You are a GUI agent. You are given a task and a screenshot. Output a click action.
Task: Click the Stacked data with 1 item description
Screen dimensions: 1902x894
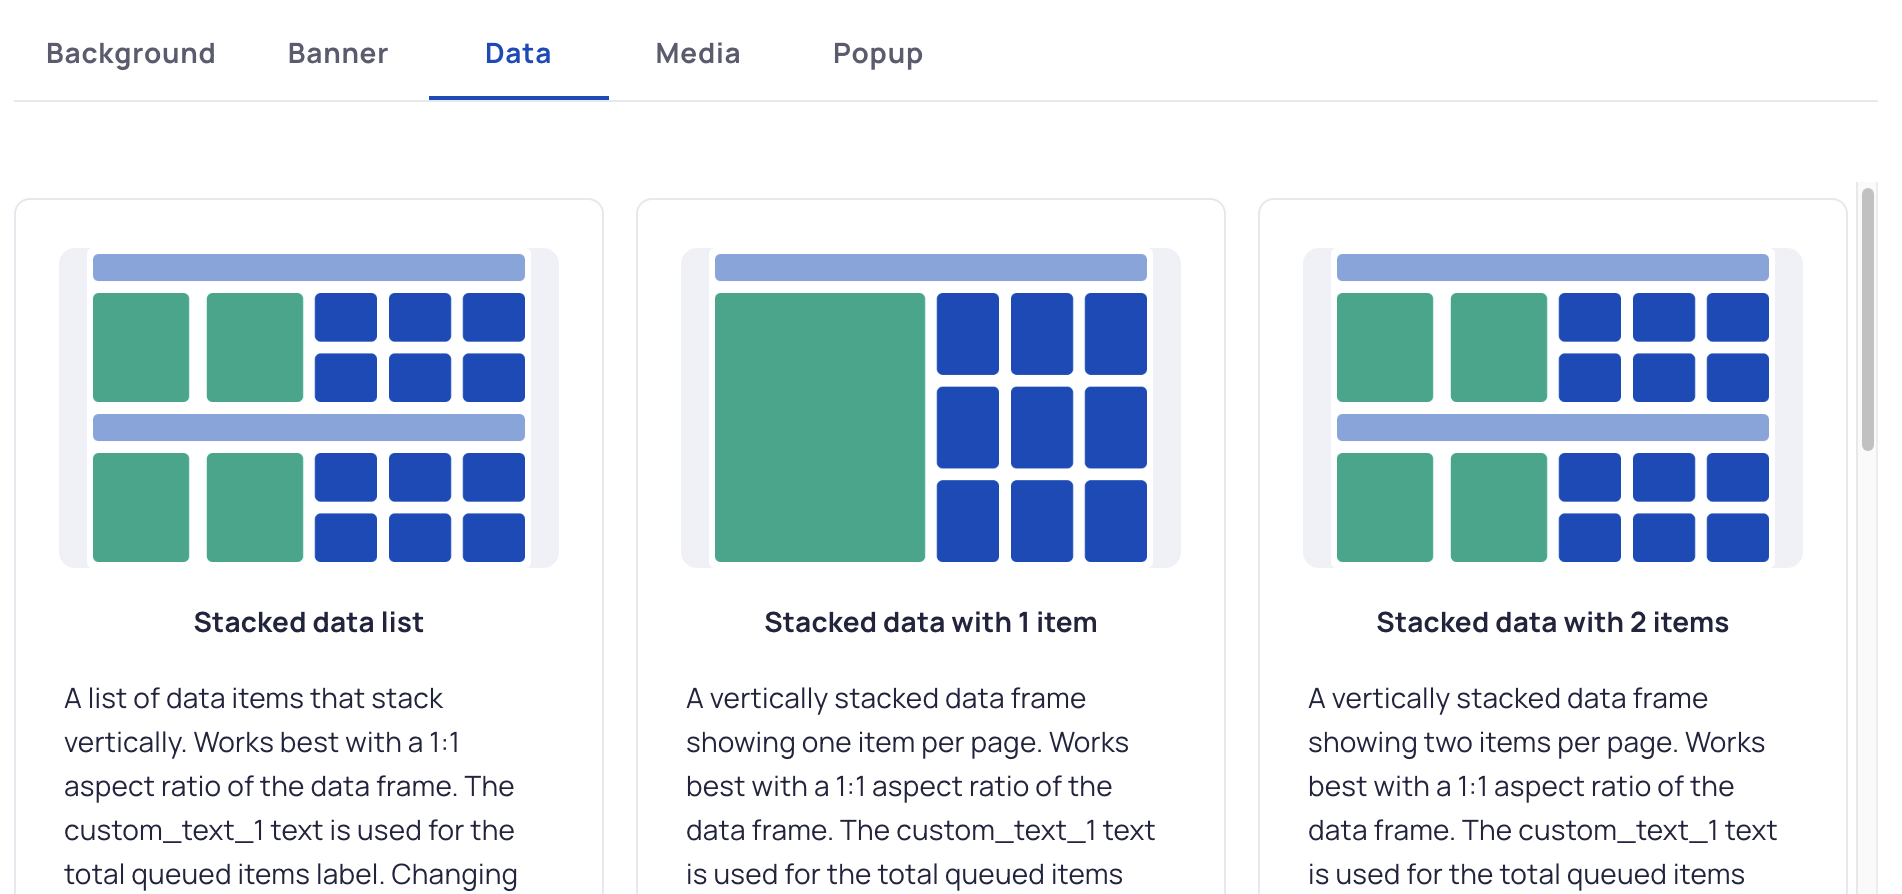[x=920, y=786]
